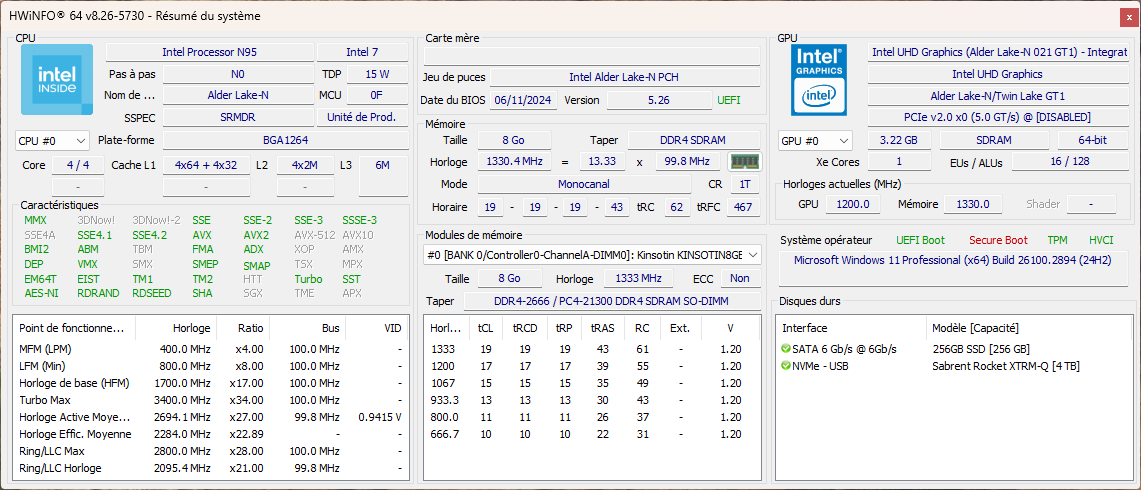Click the 1330.4 MHz memory clock value

(x=514, y=162)
